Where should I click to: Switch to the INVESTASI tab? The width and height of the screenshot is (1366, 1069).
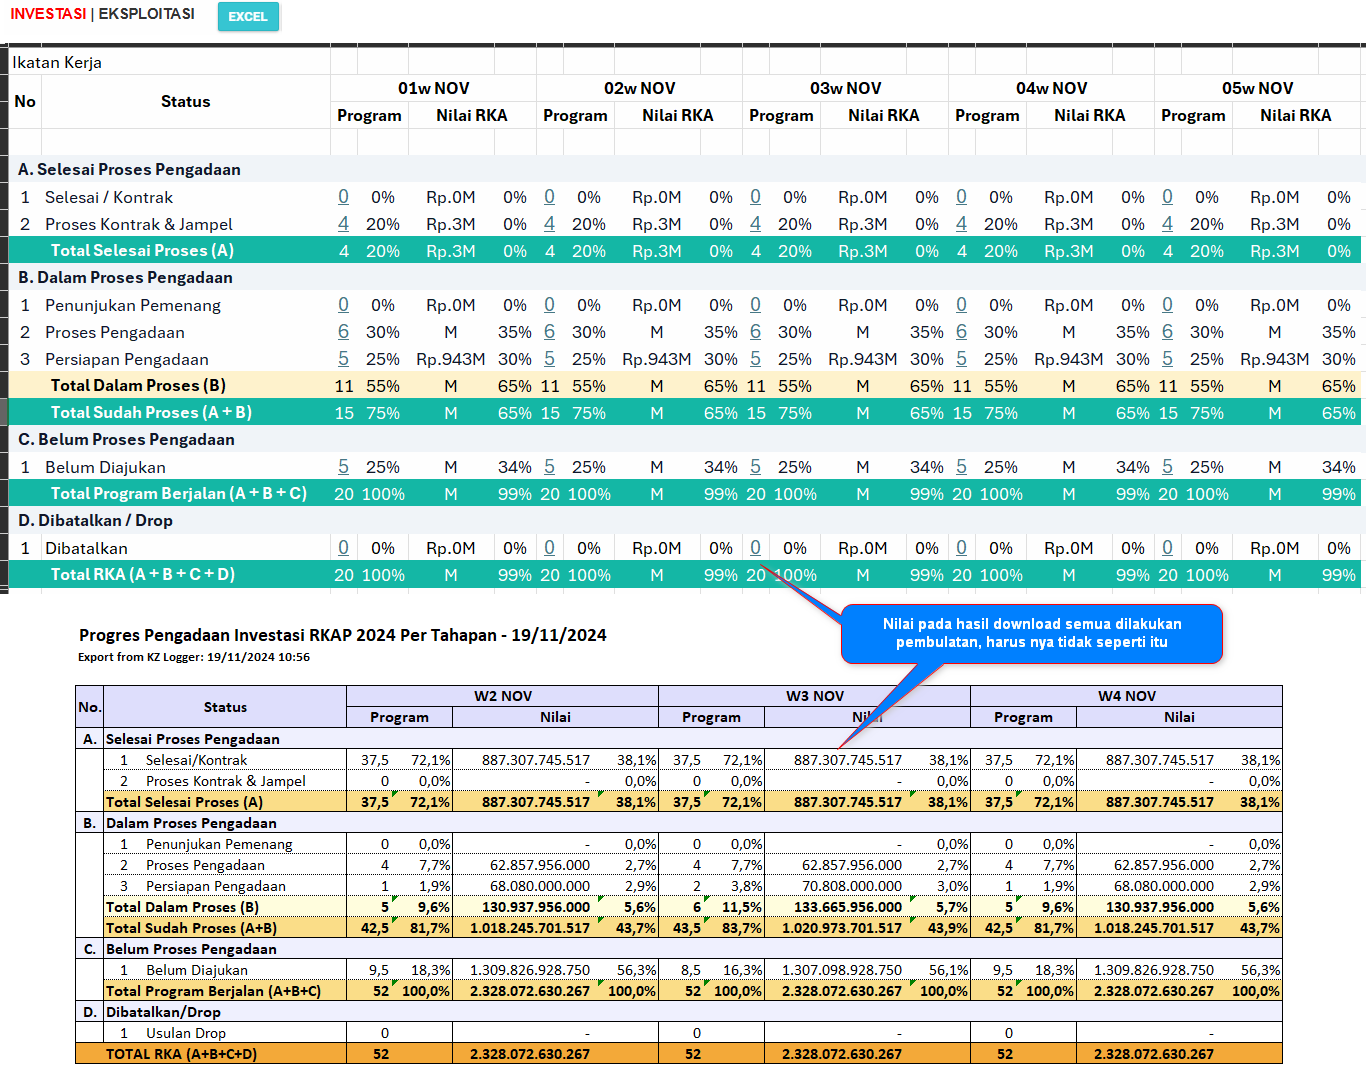[48, 14]
